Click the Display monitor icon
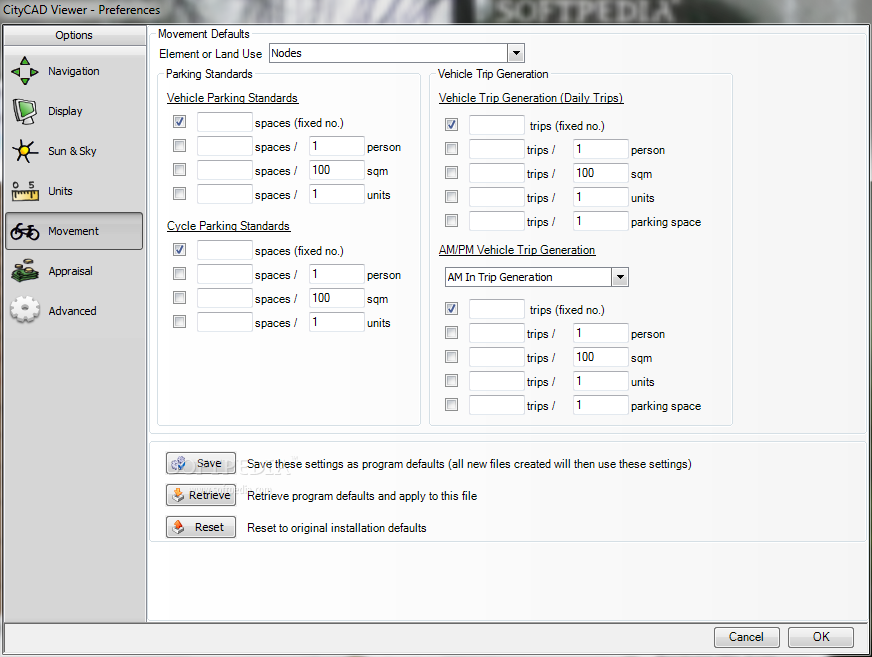Image resolution: width=872 pixels, height=657 pixels. click(x=24, y=111)
